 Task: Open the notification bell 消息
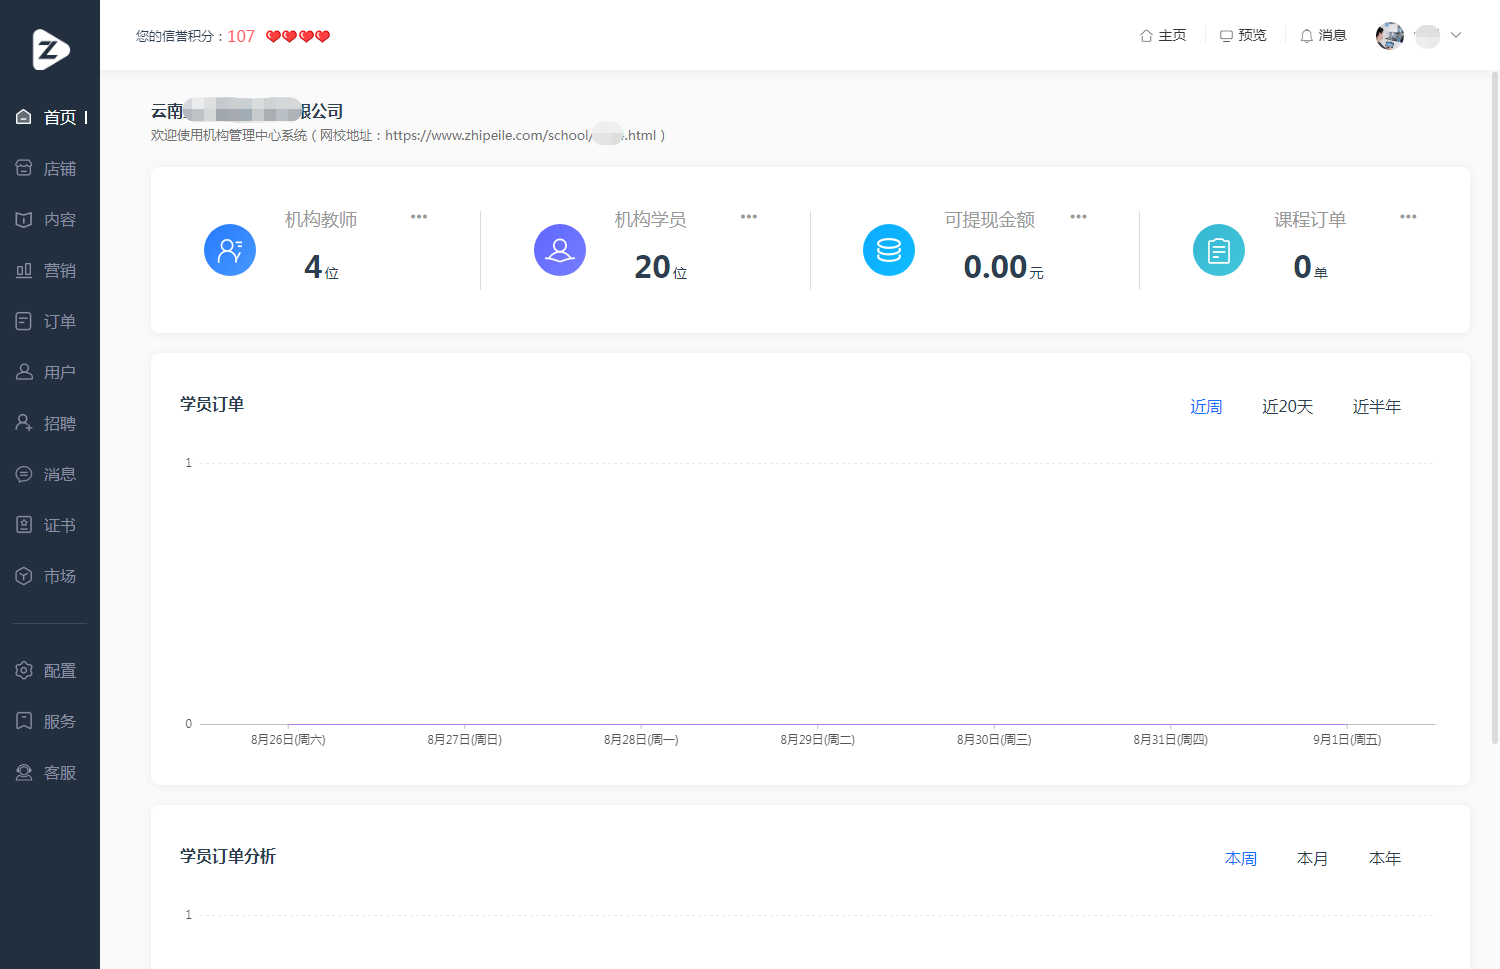[x=1323, y=35]
